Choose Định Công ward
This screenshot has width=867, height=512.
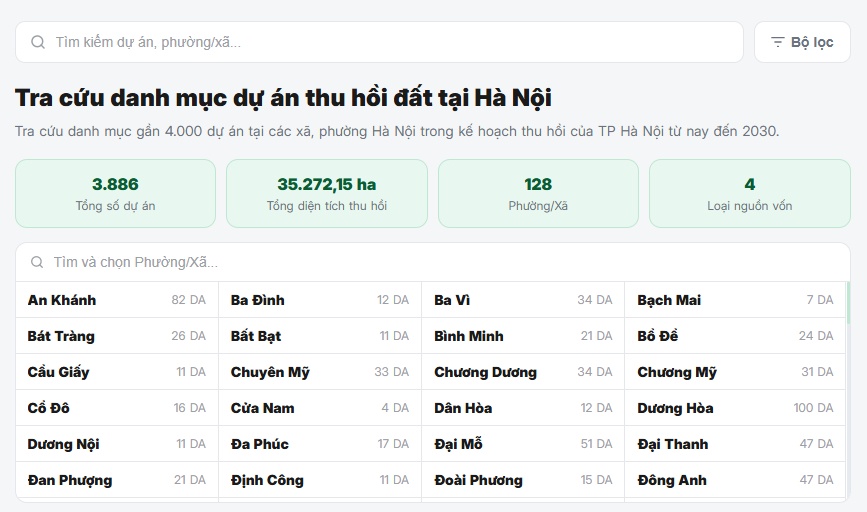tap(320, 479)
